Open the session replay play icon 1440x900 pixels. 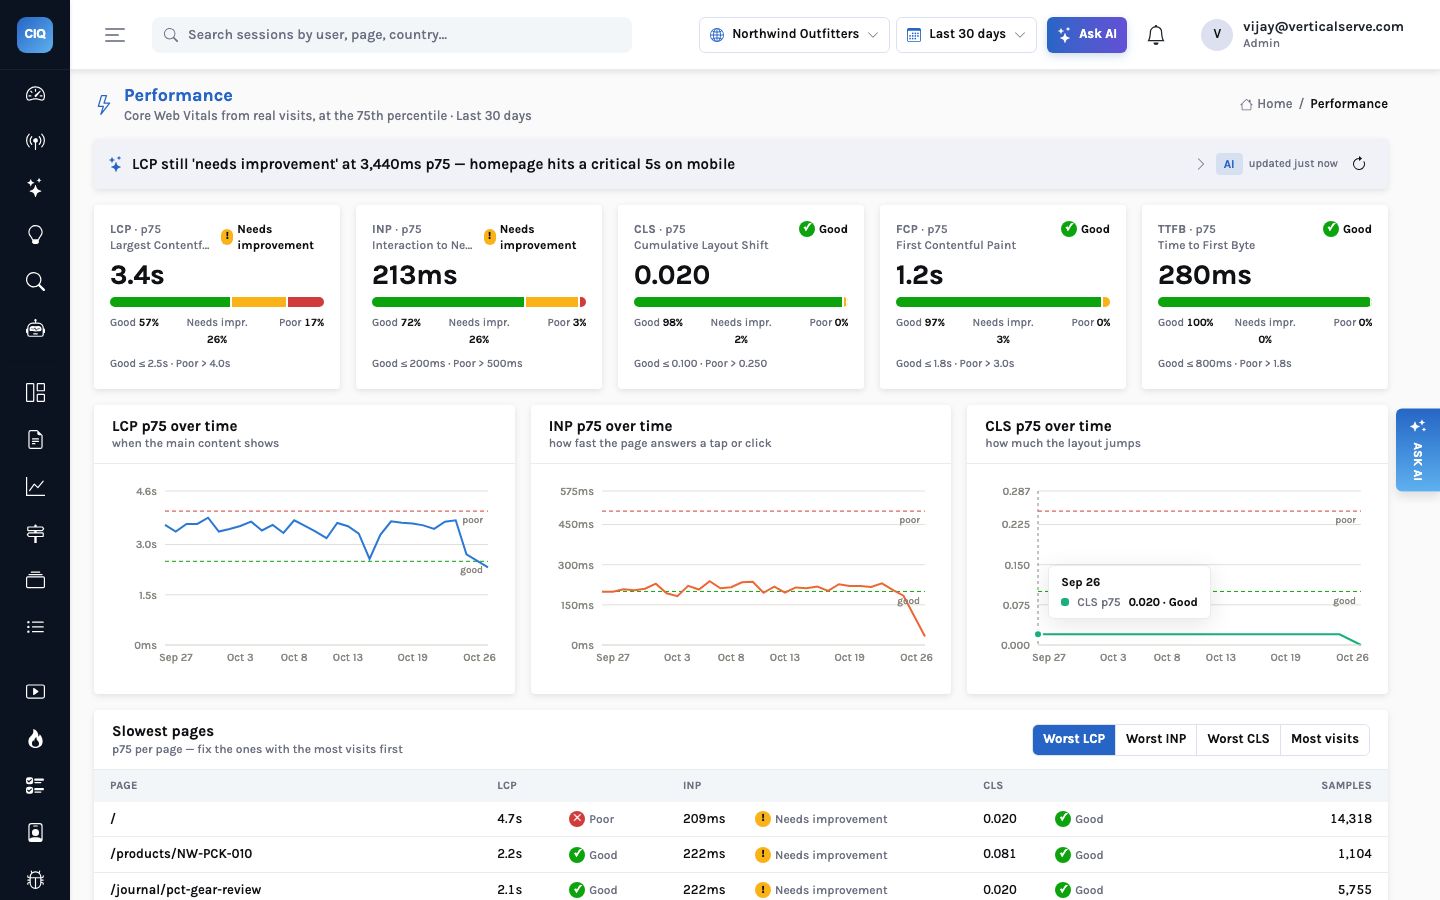pyautogui.click(x=35, y=692)
